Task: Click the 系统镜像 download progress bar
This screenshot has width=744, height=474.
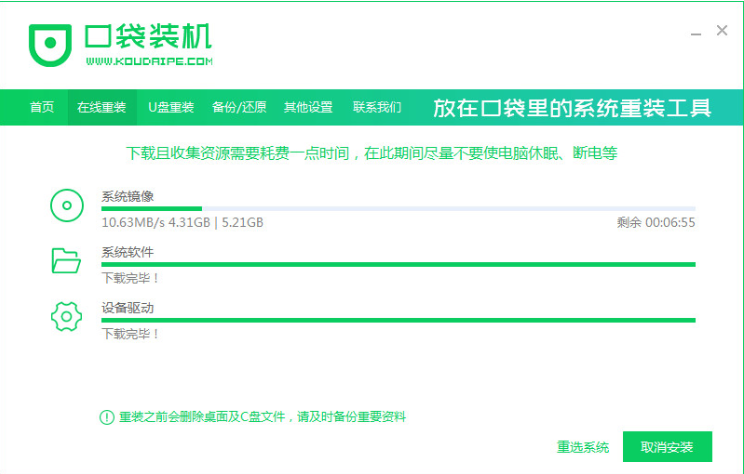Action: tap(398, 208)
